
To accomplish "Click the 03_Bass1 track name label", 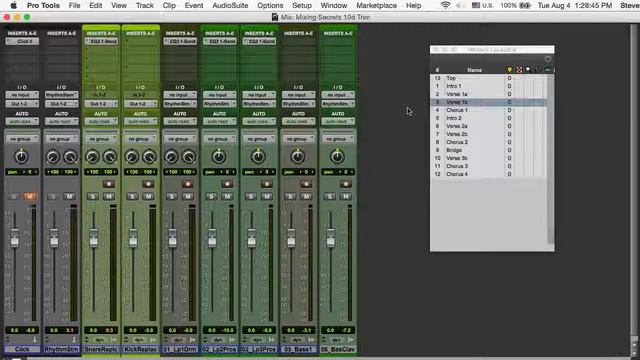I will click(x=298, y=349).
